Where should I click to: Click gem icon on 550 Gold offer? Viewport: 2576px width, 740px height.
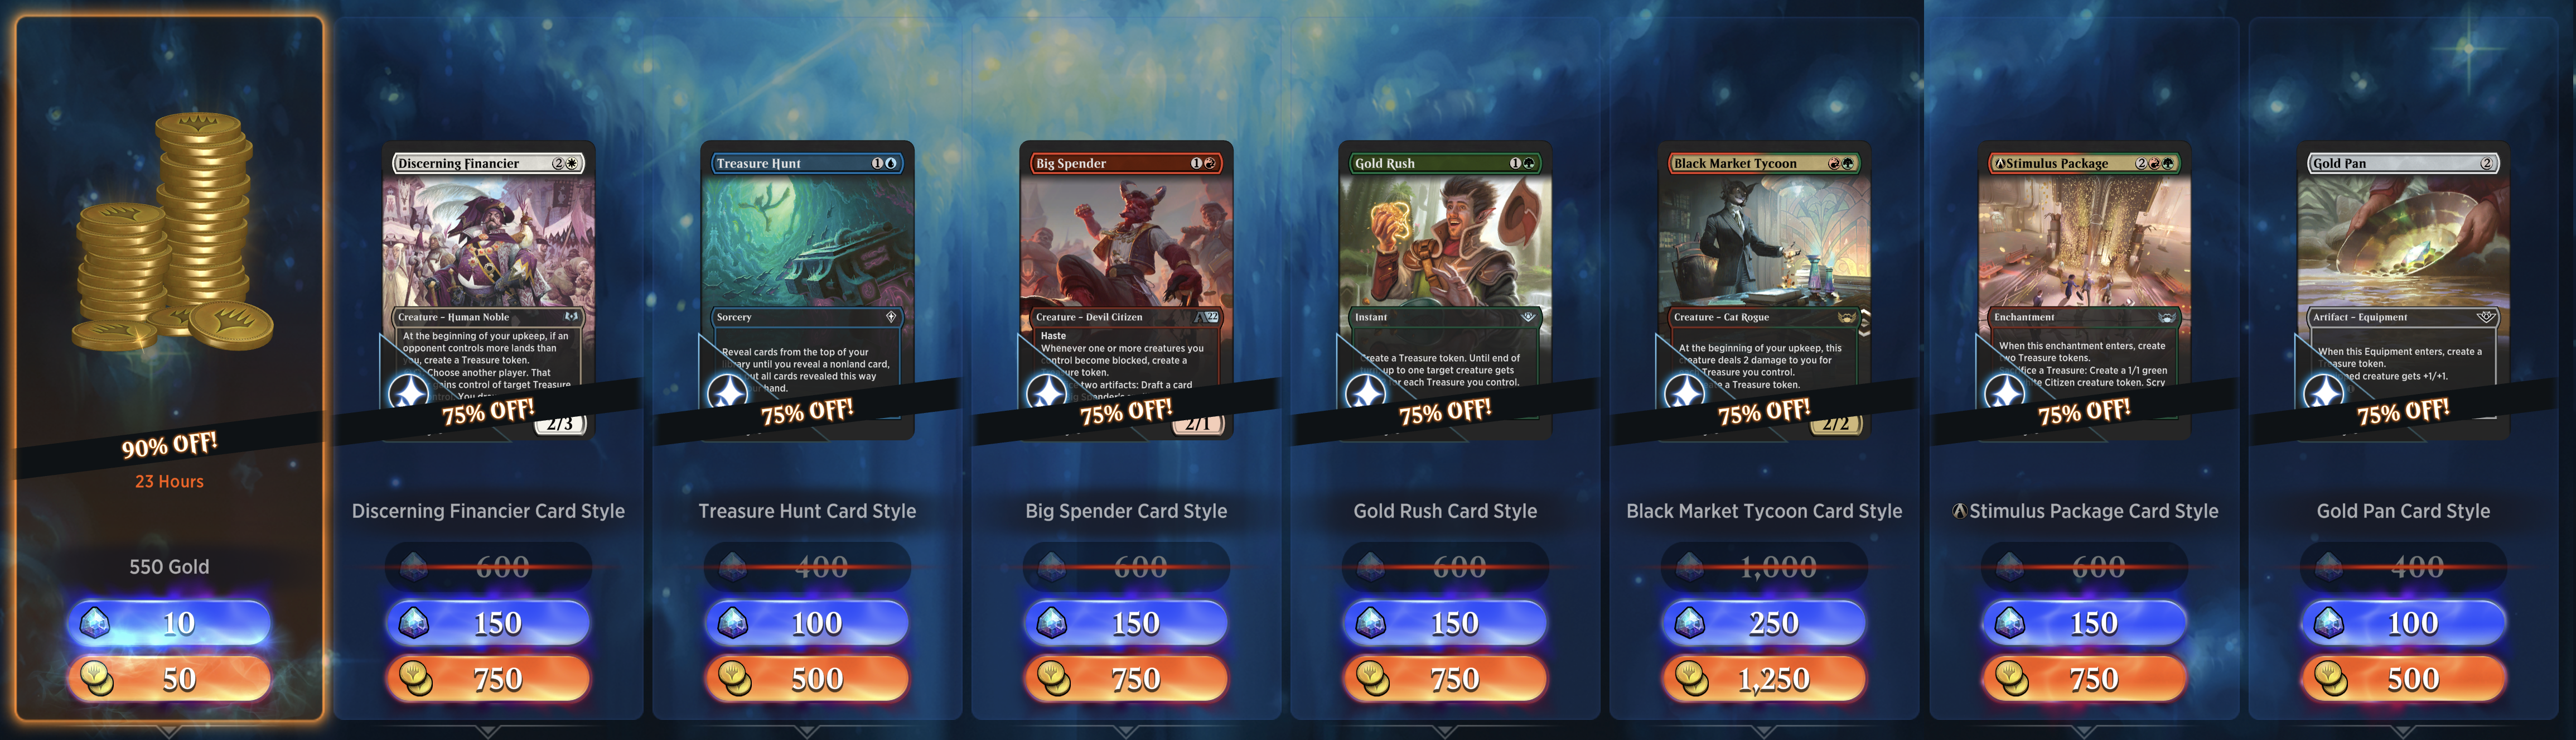pos(95,623)
